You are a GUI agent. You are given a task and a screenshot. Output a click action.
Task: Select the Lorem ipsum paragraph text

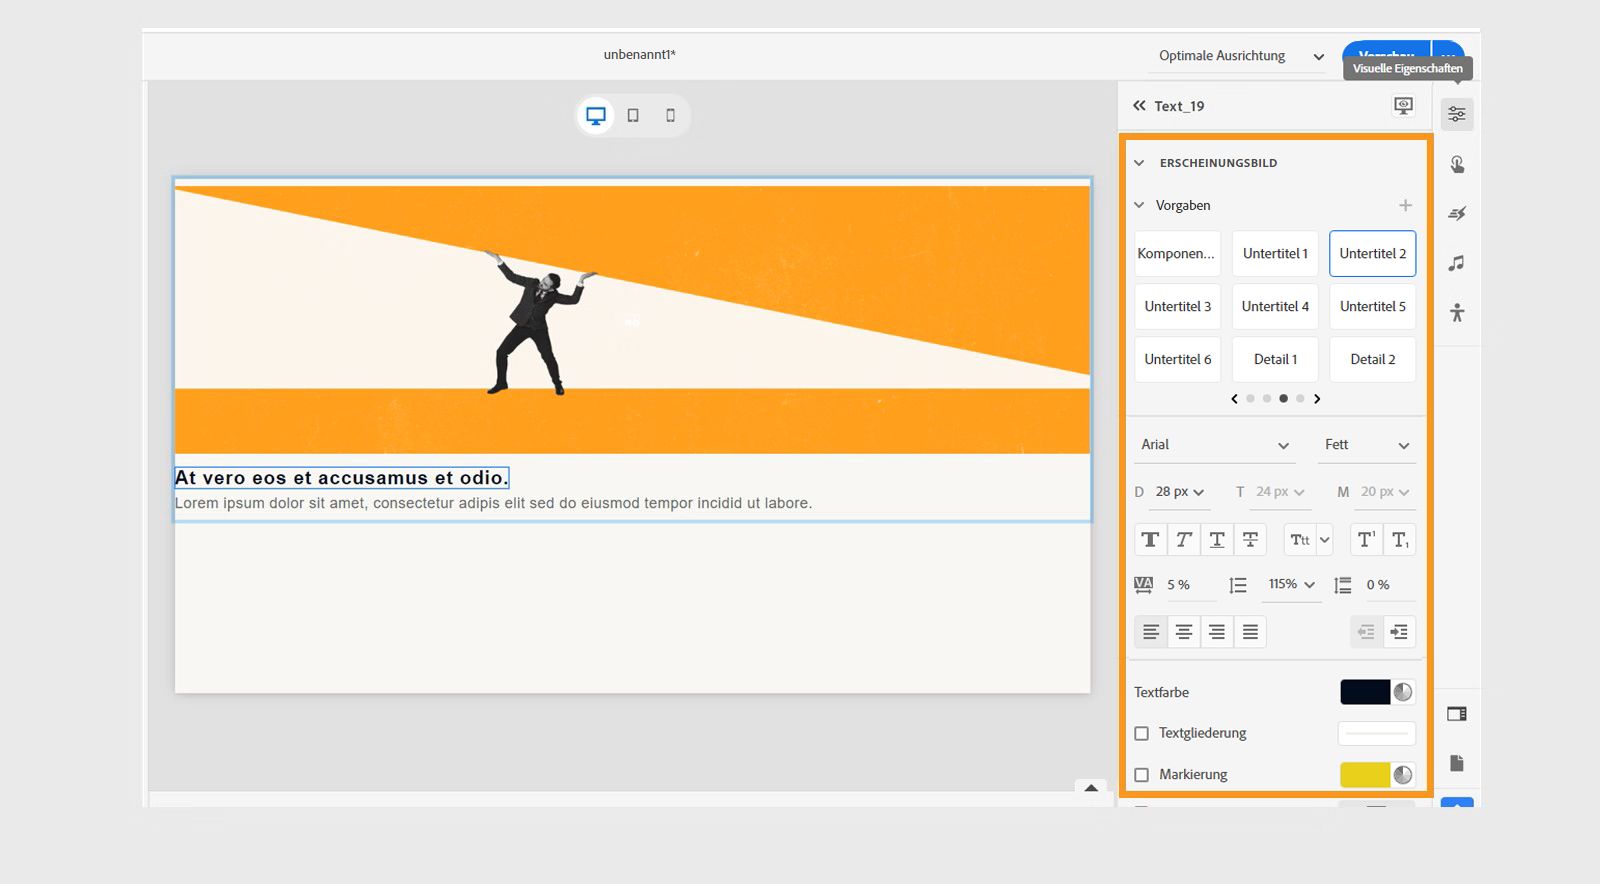tap(493, 503)
